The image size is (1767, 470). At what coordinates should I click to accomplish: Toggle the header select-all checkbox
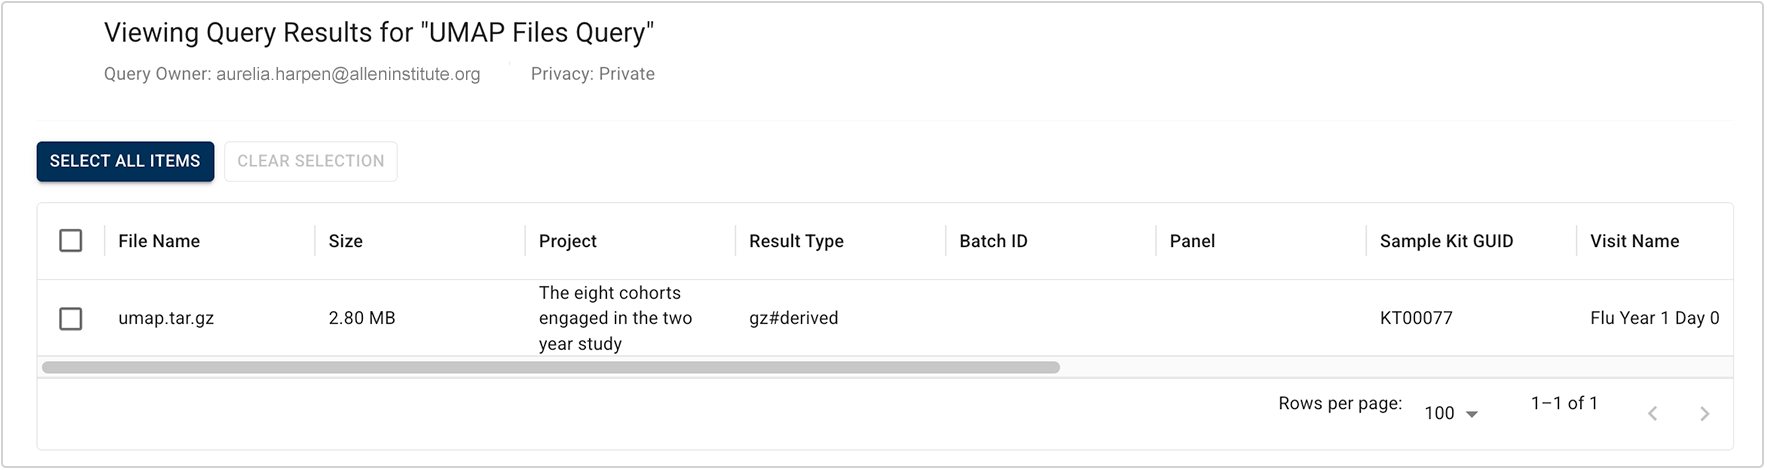point(71,241)
